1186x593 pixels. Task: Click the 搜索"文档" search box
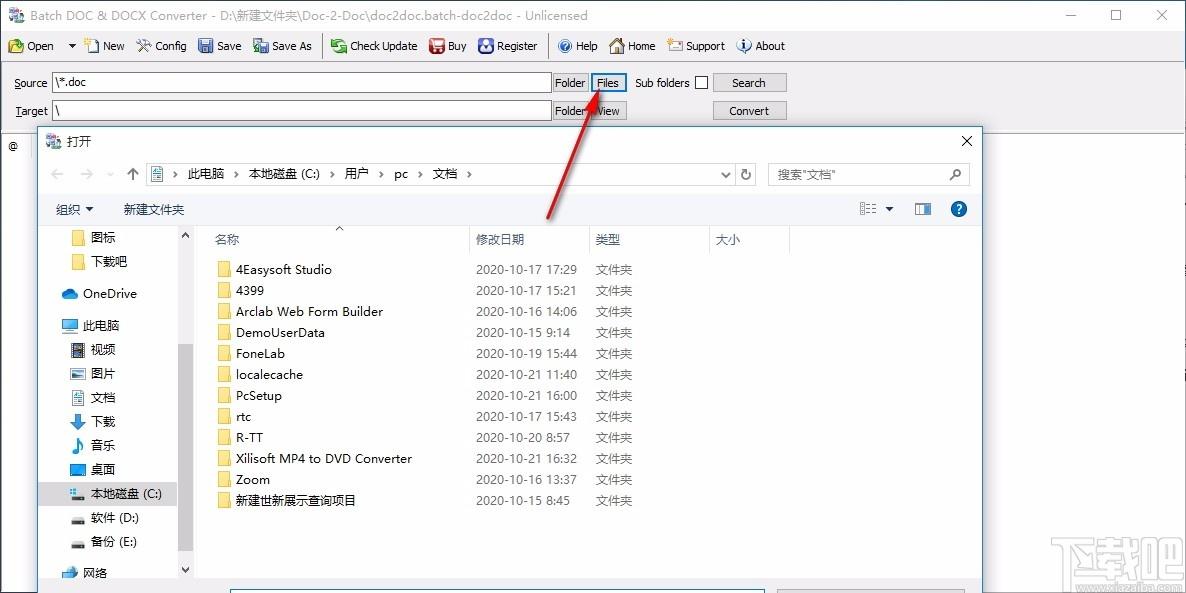[868, 174]
